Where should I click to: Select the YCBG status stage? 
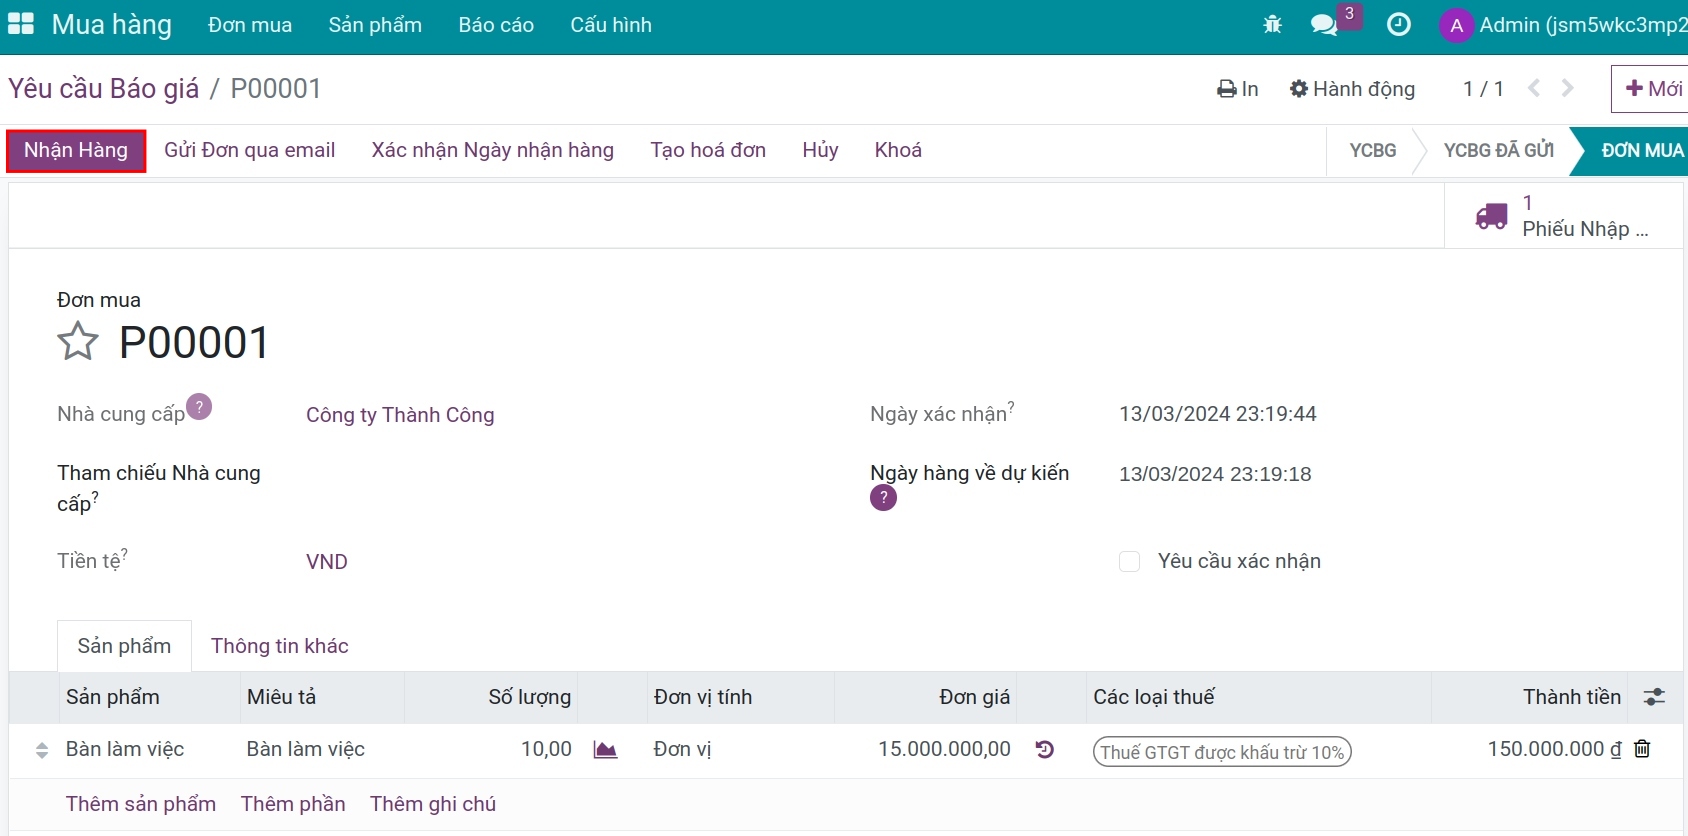coord(1372,150)
